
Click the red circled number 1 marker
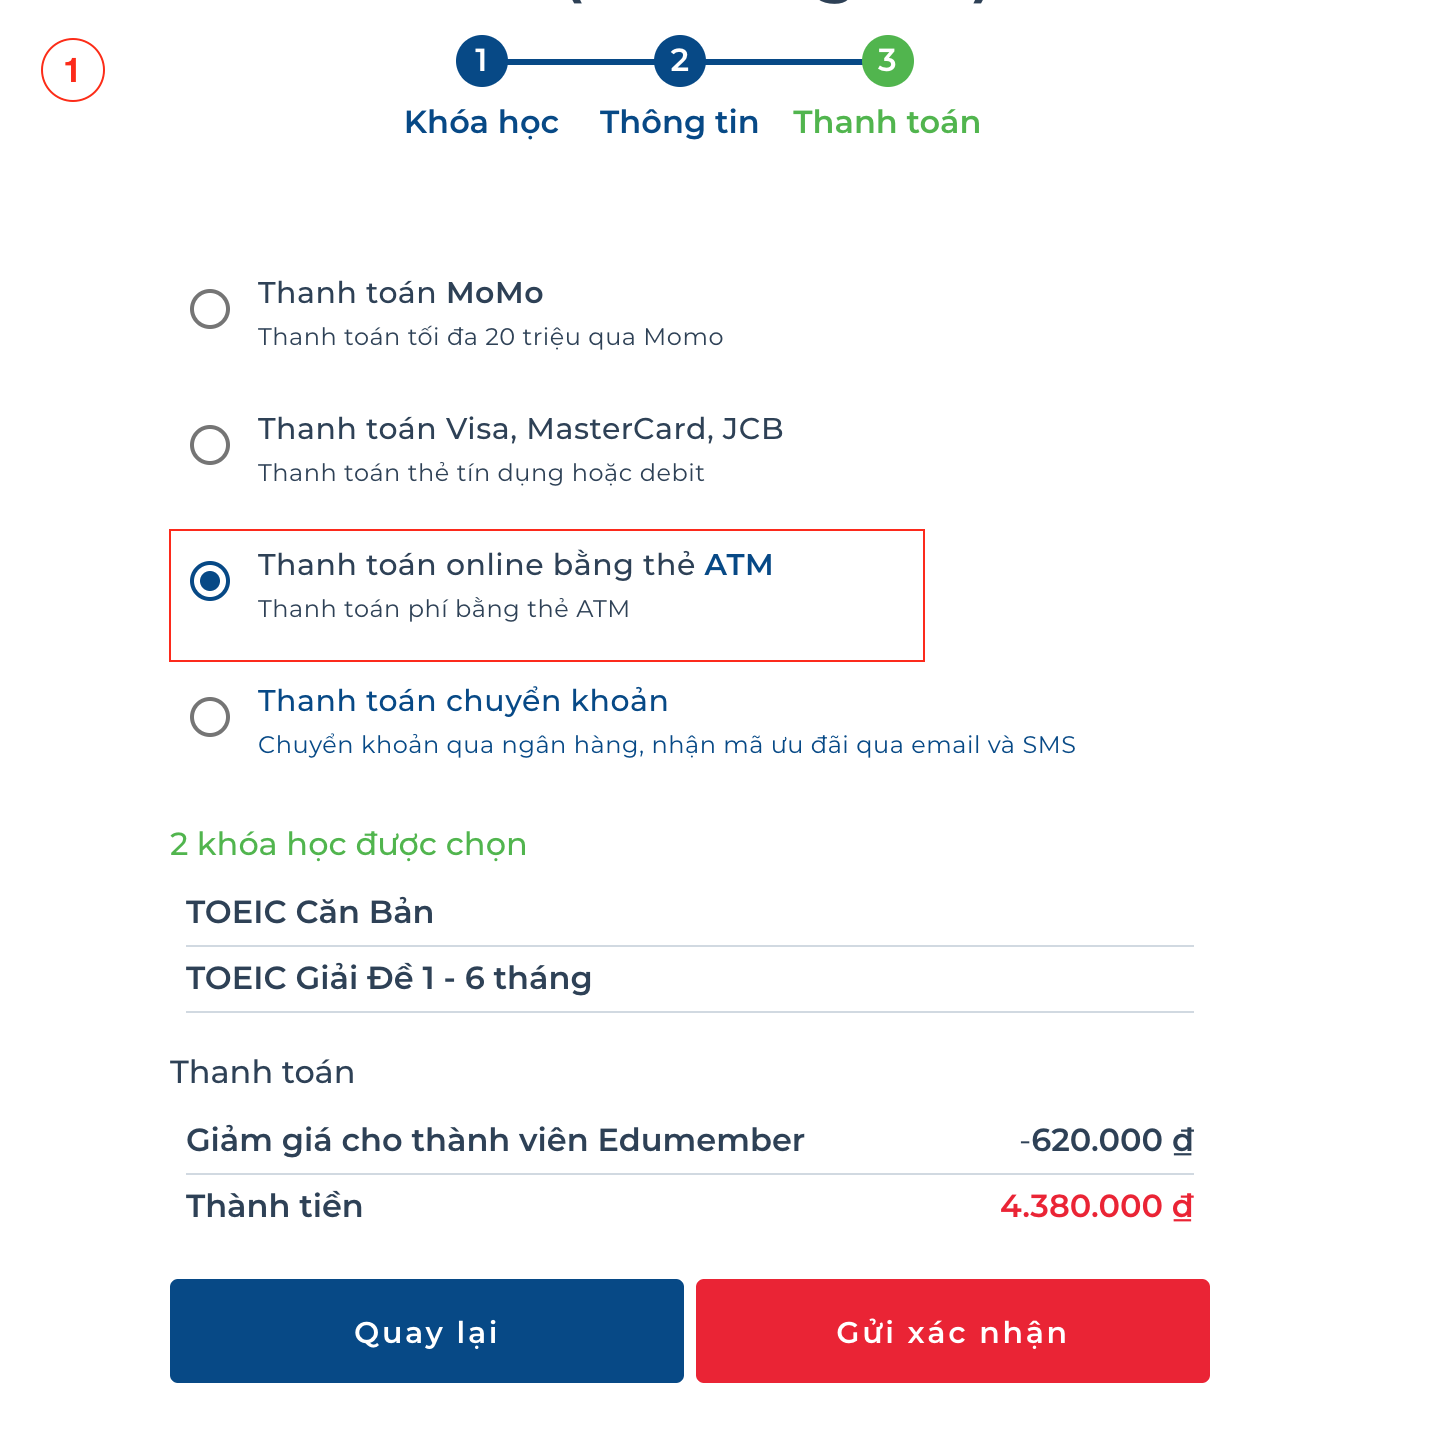pos(72,70)
